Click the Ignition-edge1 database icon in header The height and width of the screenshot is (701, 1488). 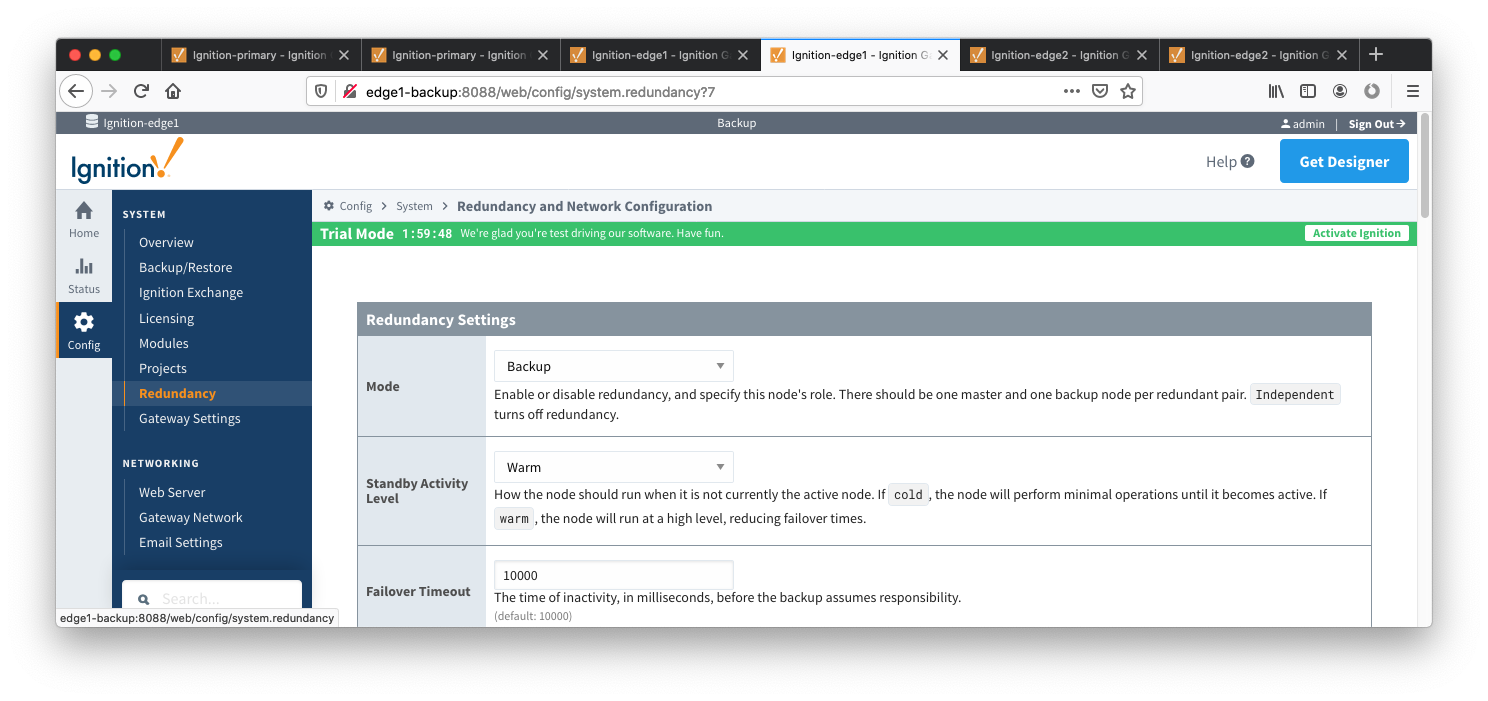(x=92, y=123)
